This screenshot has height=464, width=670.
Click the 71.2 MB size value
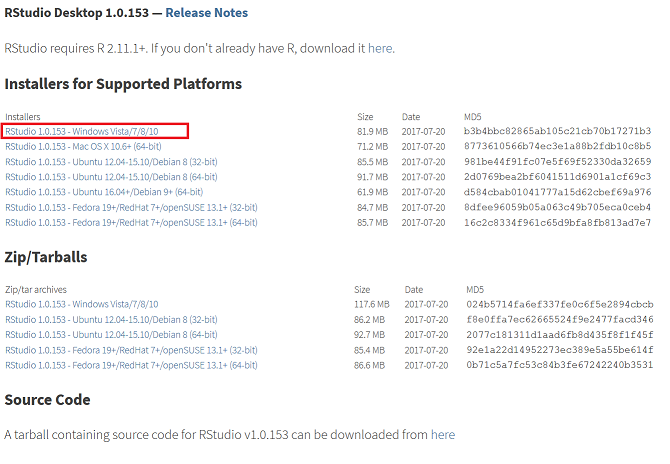373,147
